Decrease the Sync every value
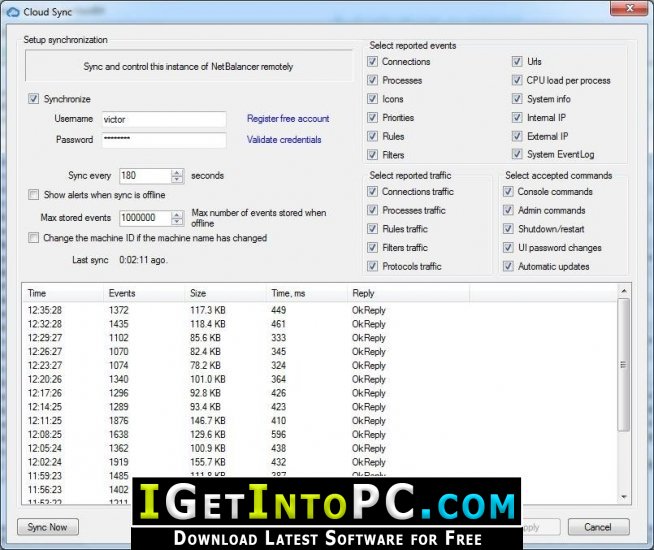 click(177, 179)
